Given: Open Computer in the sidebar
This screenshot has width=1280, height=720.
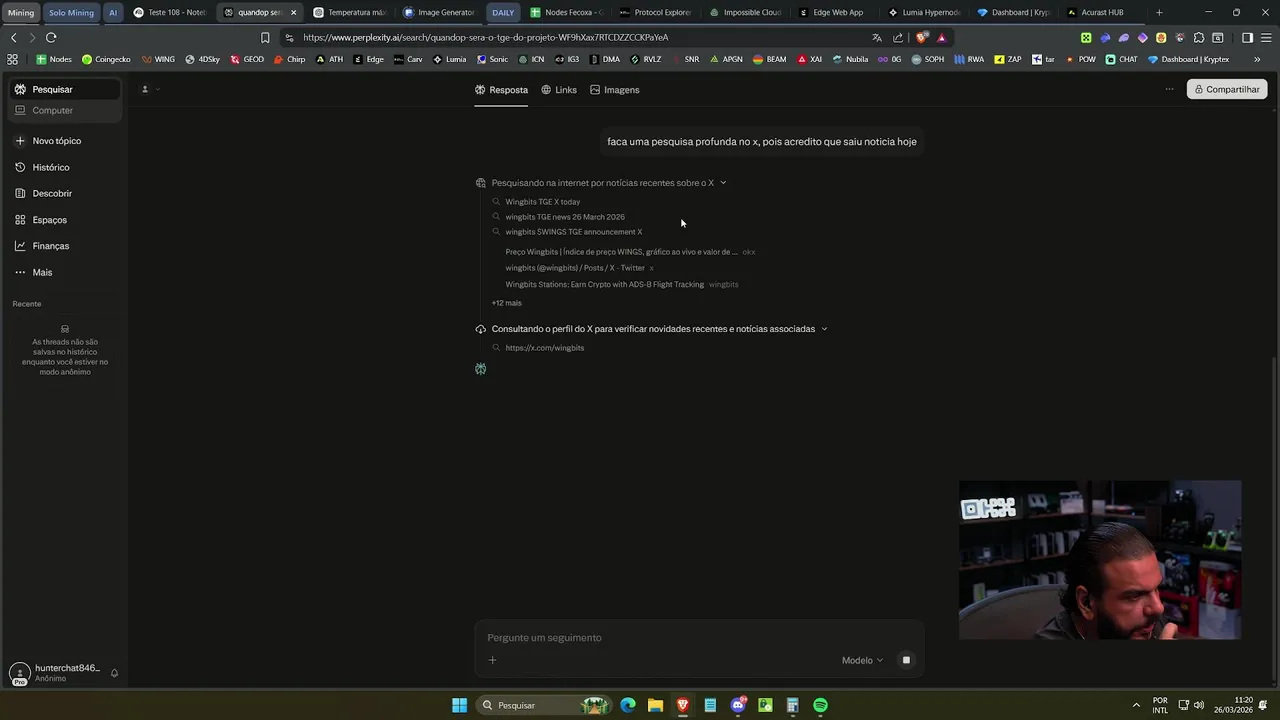Looking at the screenshot, I should [65, 110].
